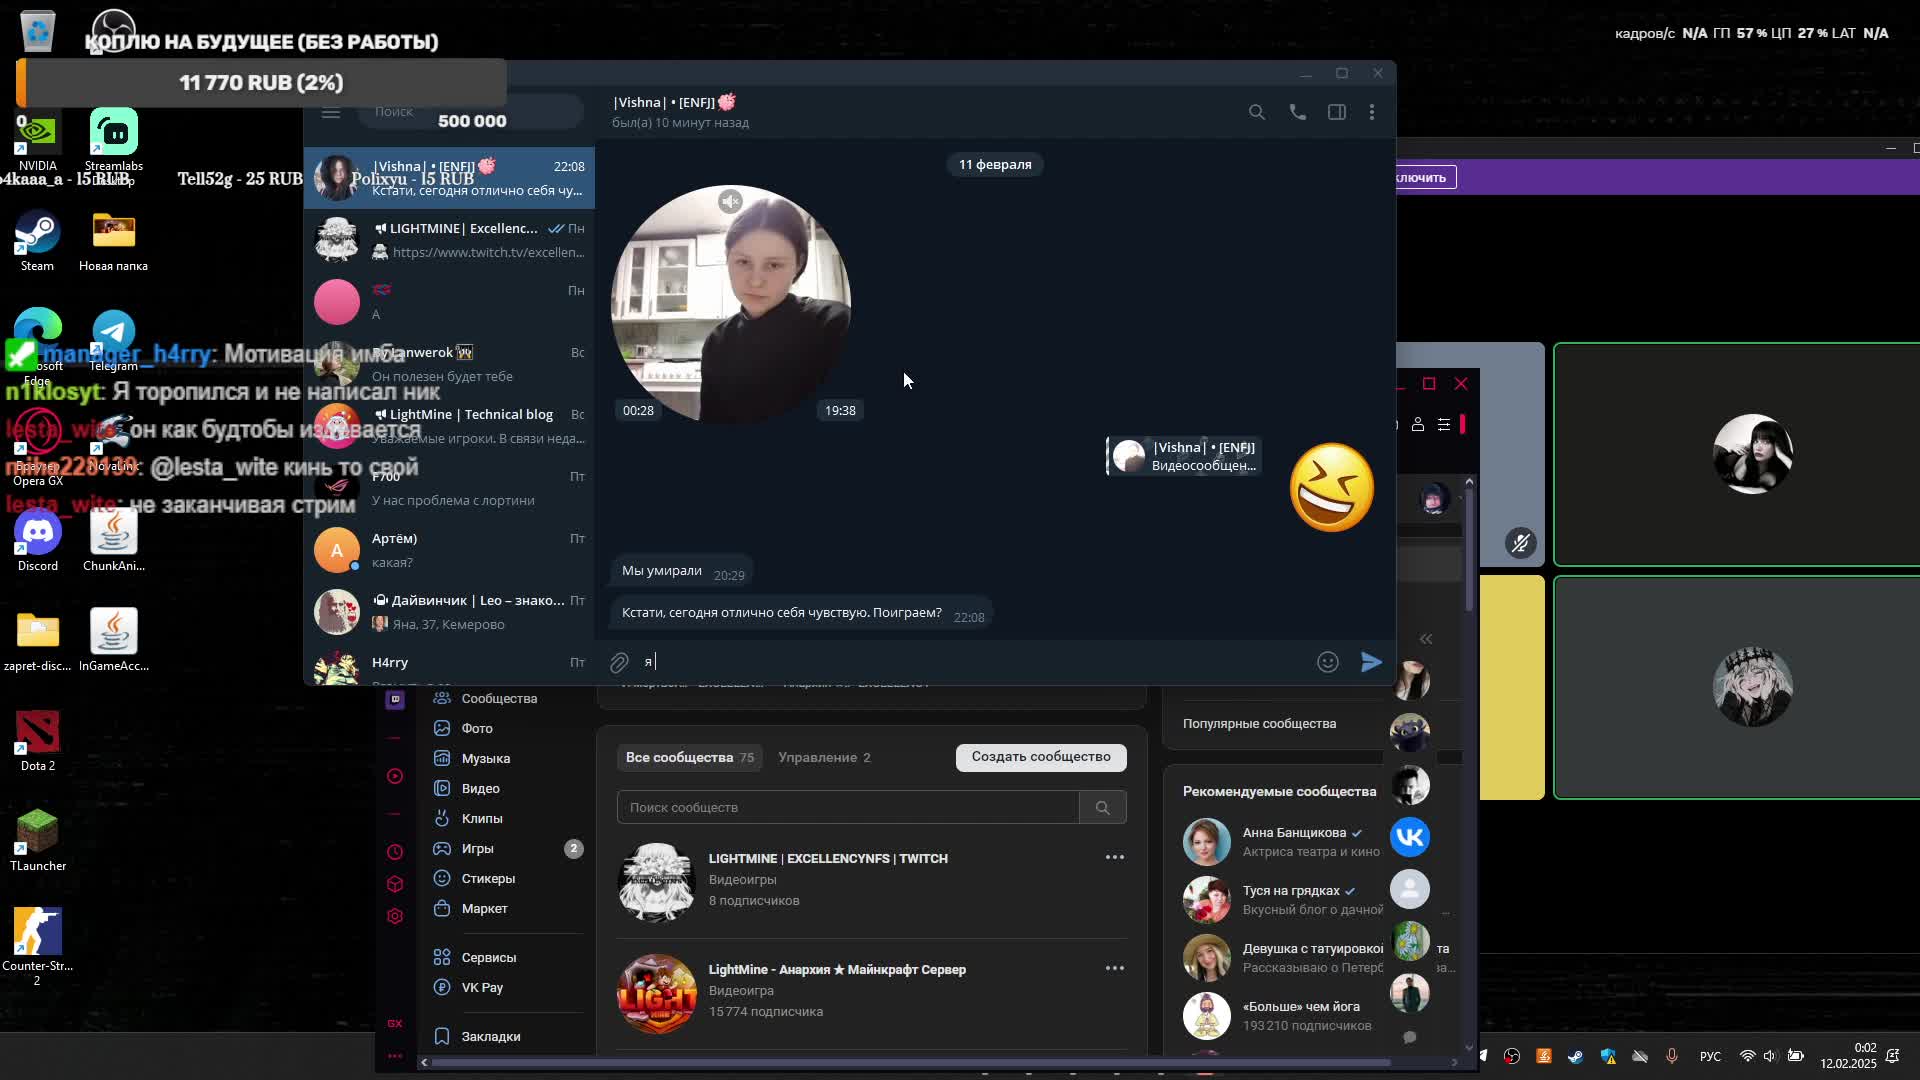The height and width of the screenshot is (1080, 1920).
Task: Open Opera GX sidebar history clock icon
Action: coord(395,852)
